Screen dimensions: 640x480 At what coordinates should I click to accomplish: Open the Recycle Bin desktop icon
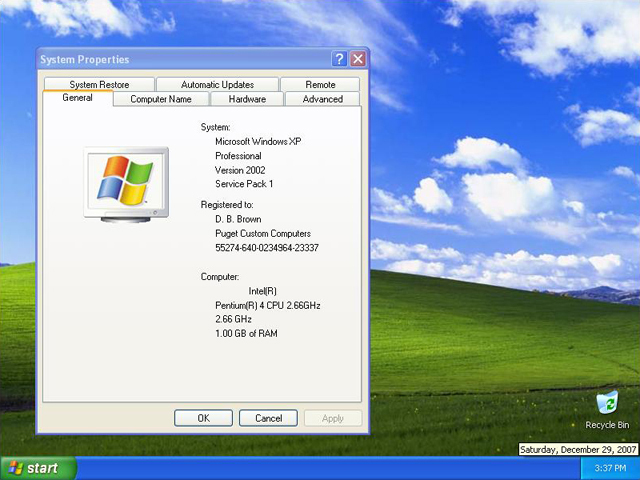click(x=607, y=405)
